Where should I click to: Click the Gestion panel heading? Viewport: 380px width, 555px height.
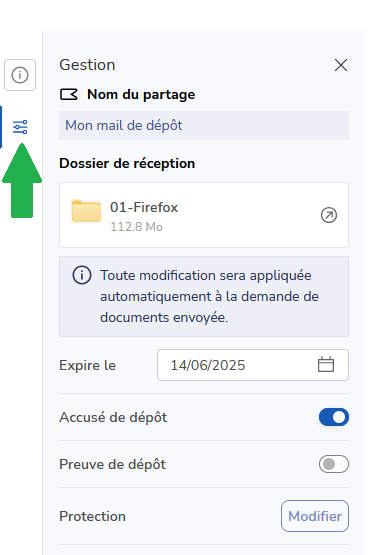(87, 65)
